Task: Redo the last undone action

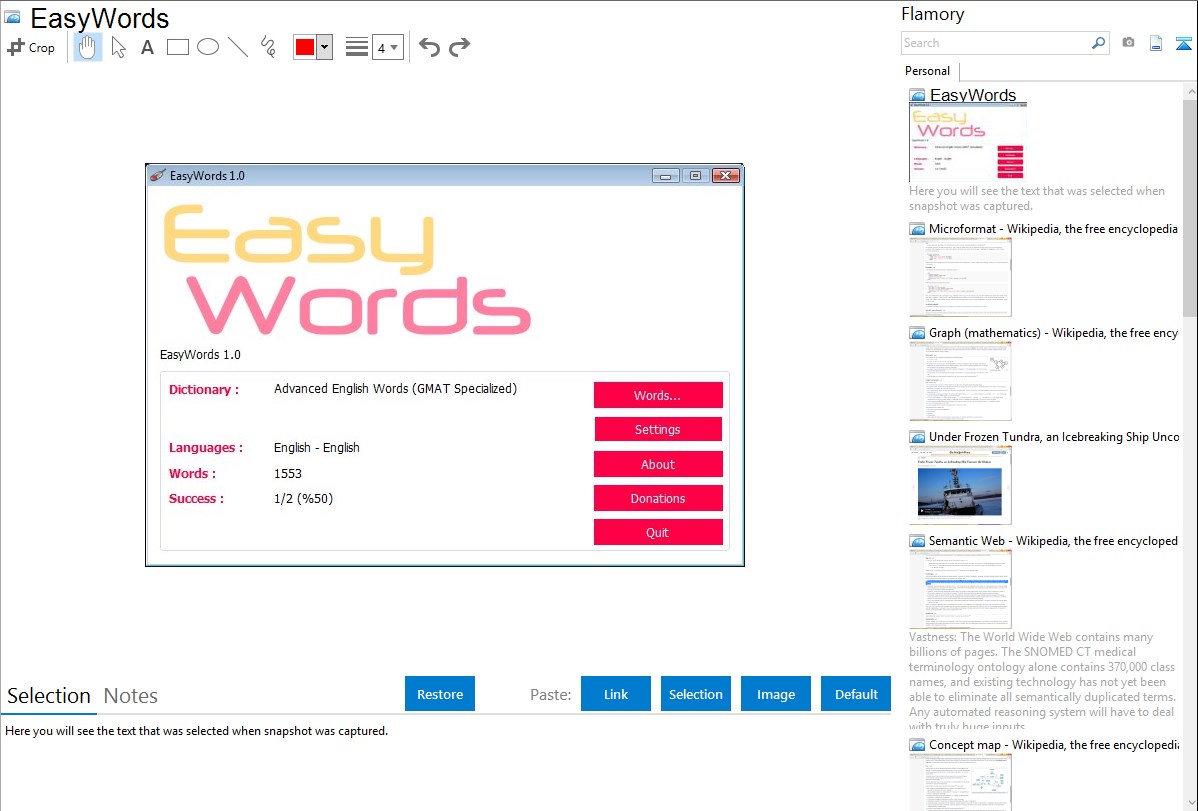Action: click(x=459, y=47)
